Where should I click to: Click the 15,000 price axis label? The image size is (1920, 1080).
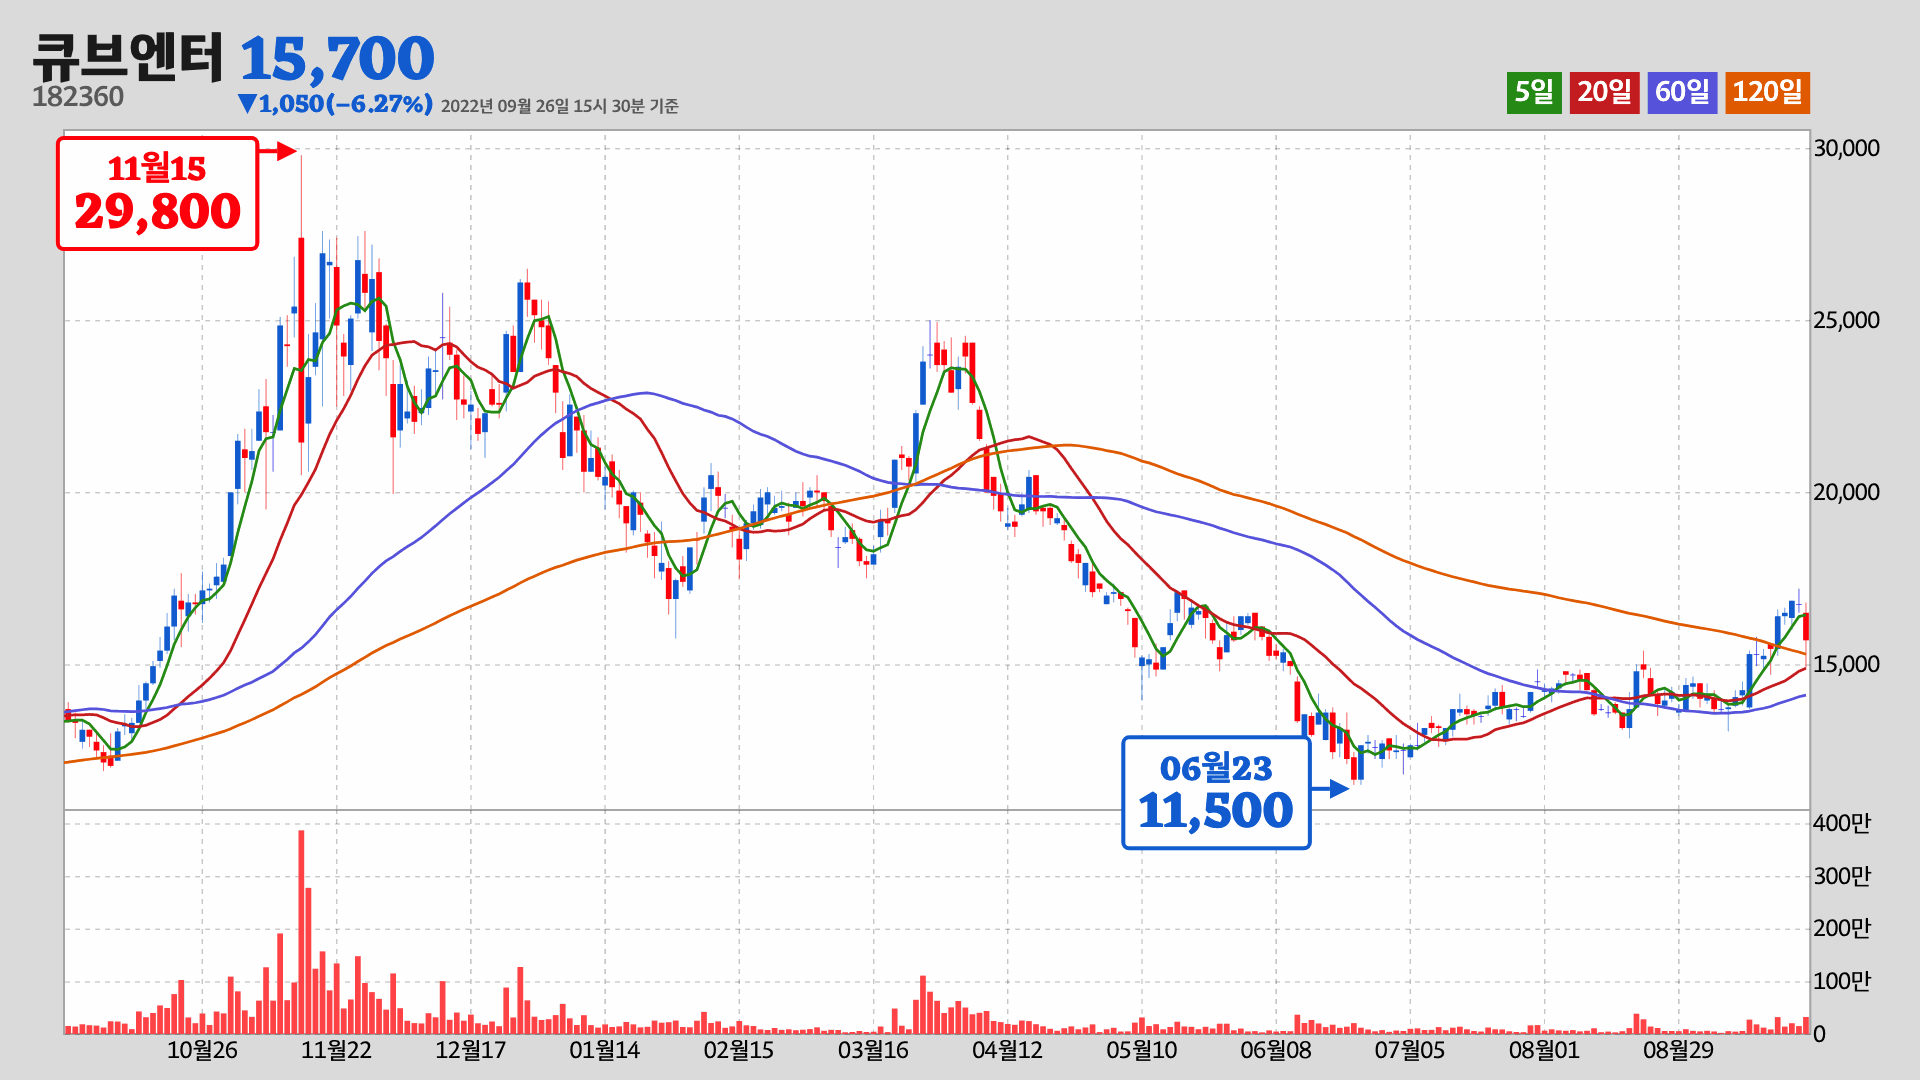pos(1846,665)
